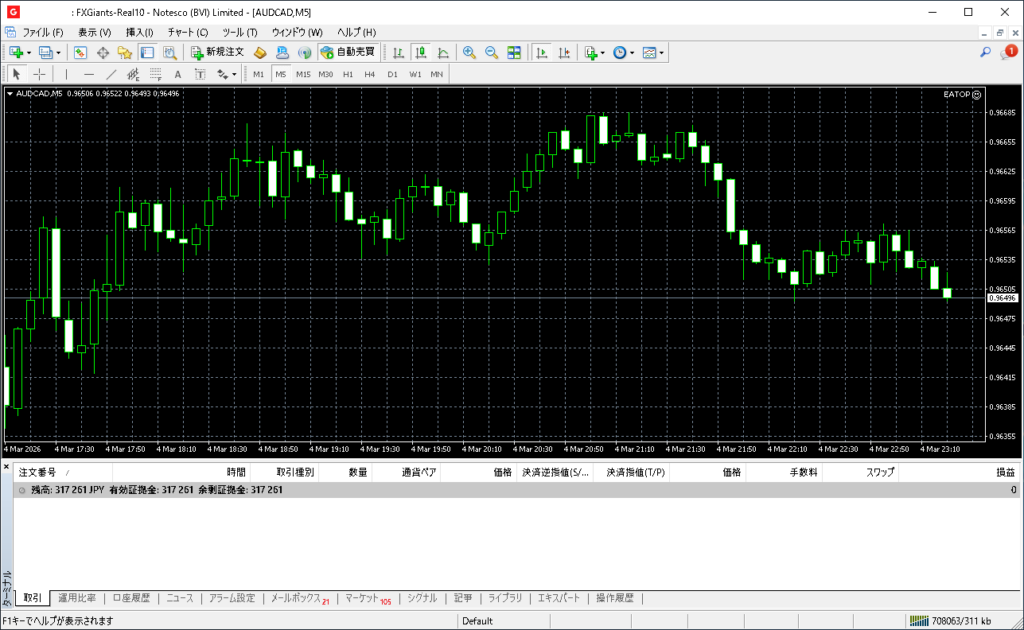Select the H1 timeframe button
This screenshot has width=1024, height=630.
[348, 74]
